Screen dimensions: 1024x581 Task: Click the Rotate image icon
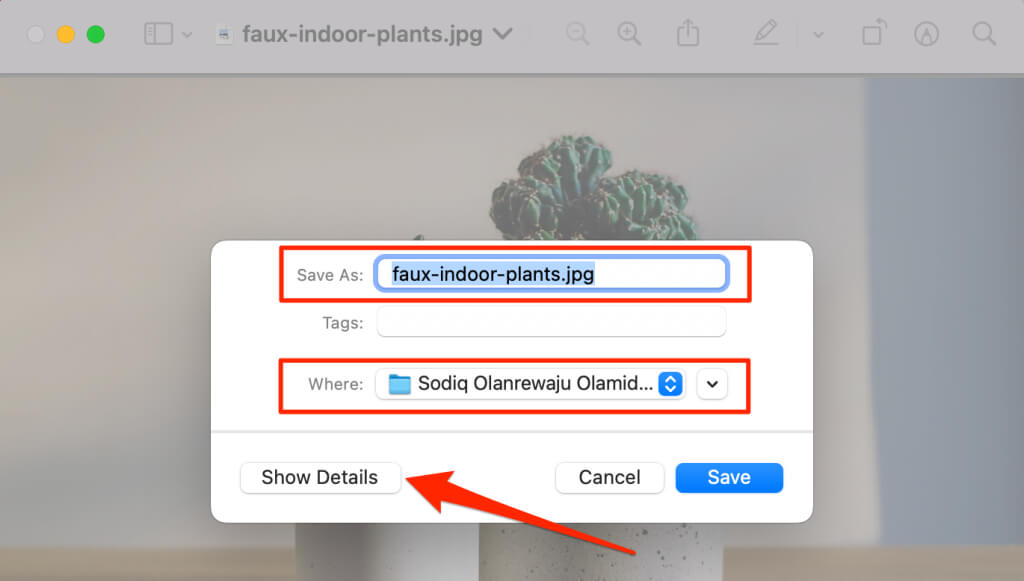[874, 33]
